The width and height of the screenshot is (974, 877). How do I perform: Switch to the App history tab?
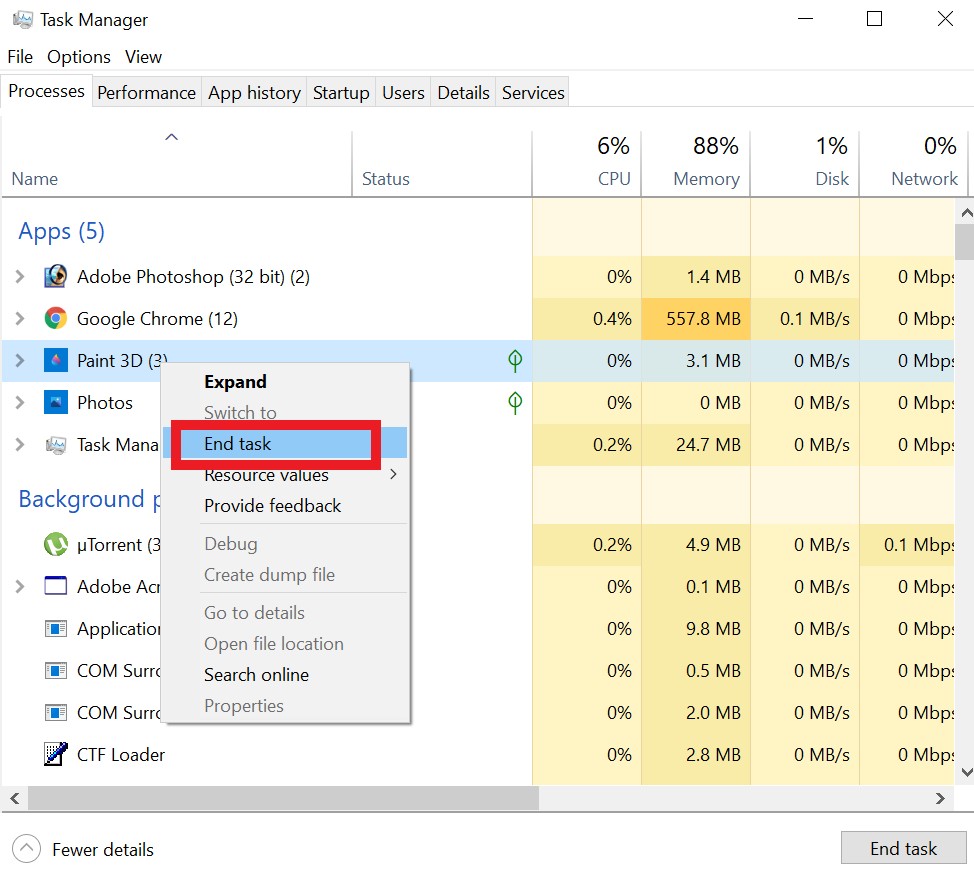tap(254, 93)
